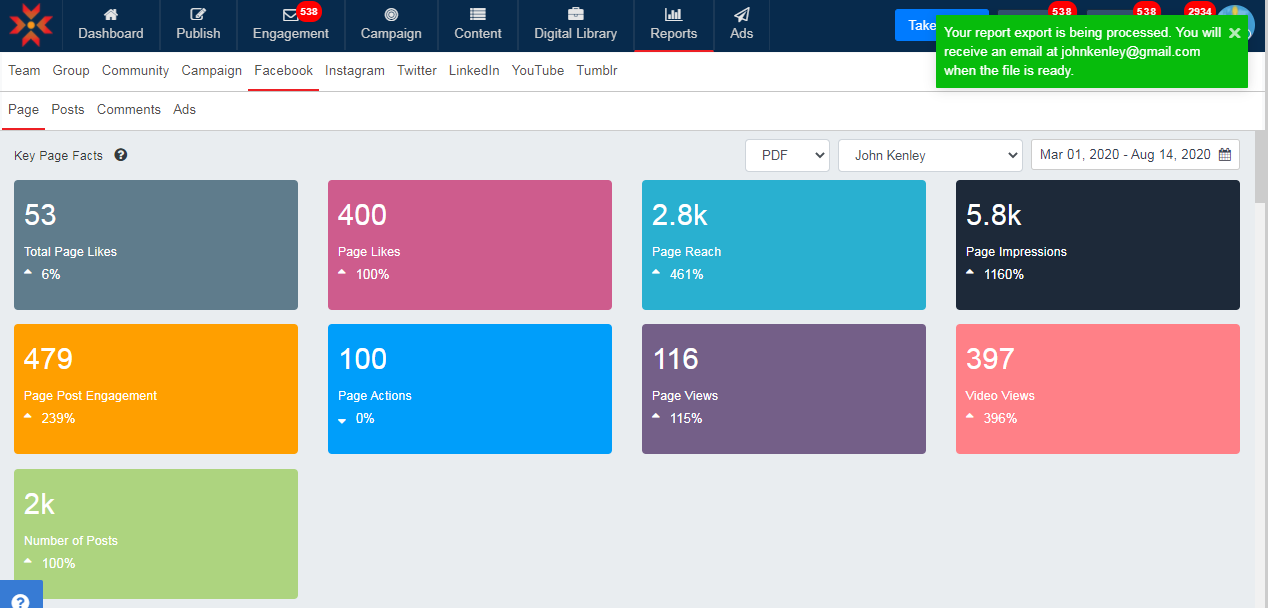Select the Comments sub-tab
The height and width of the screenshot is (608, 1268).
pyautogui.click(x=129, y=110)
